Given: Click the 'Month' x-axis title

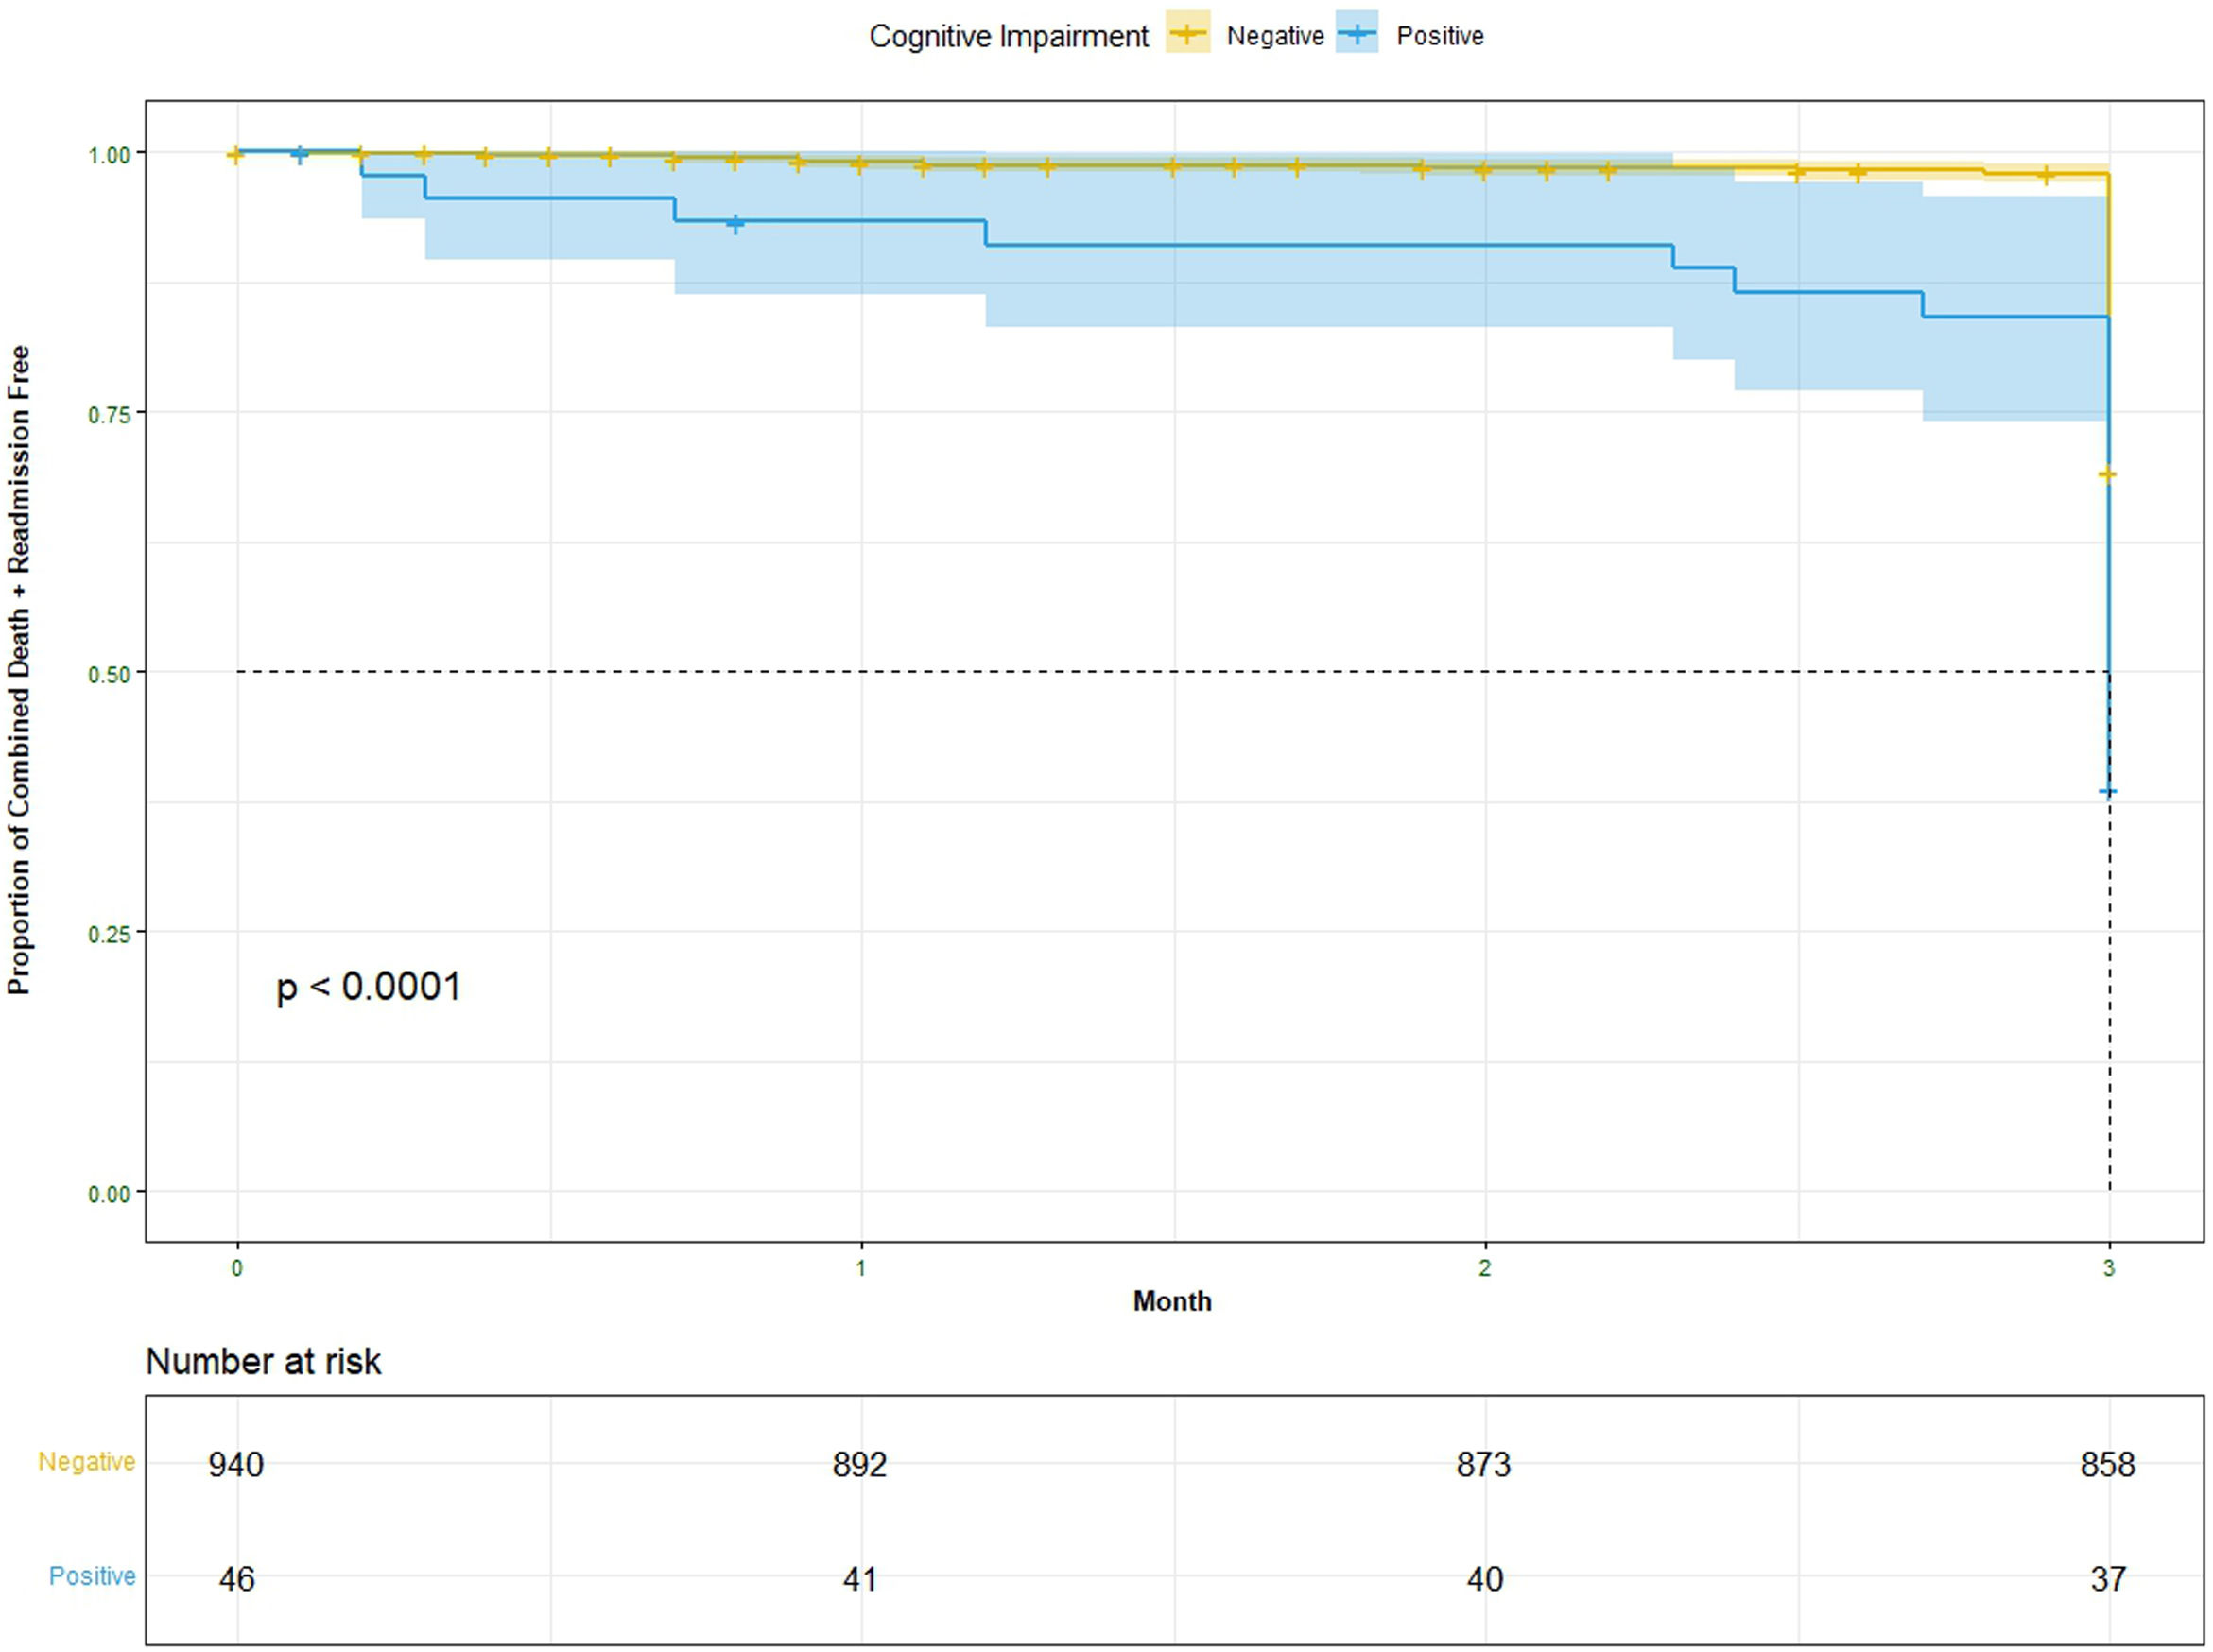Looking at the screenshot, I should point(1171,1301).
